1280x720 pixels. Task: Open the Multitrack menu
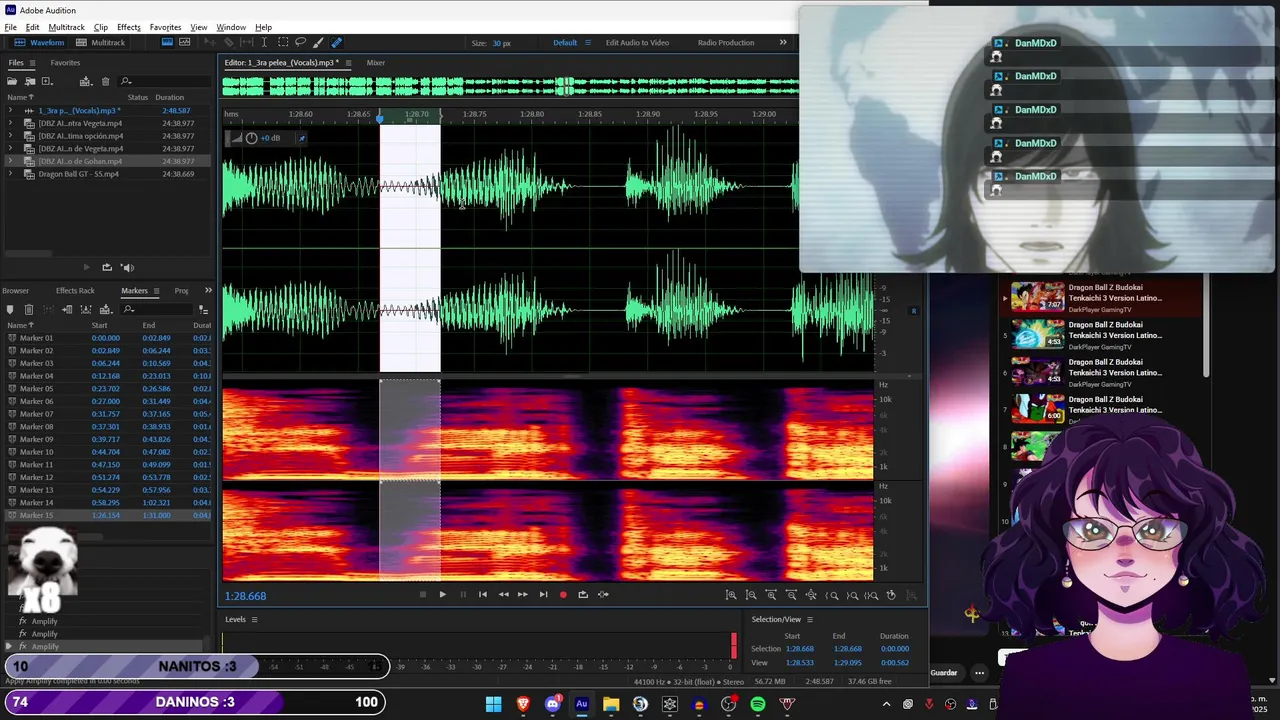(66, 27)
